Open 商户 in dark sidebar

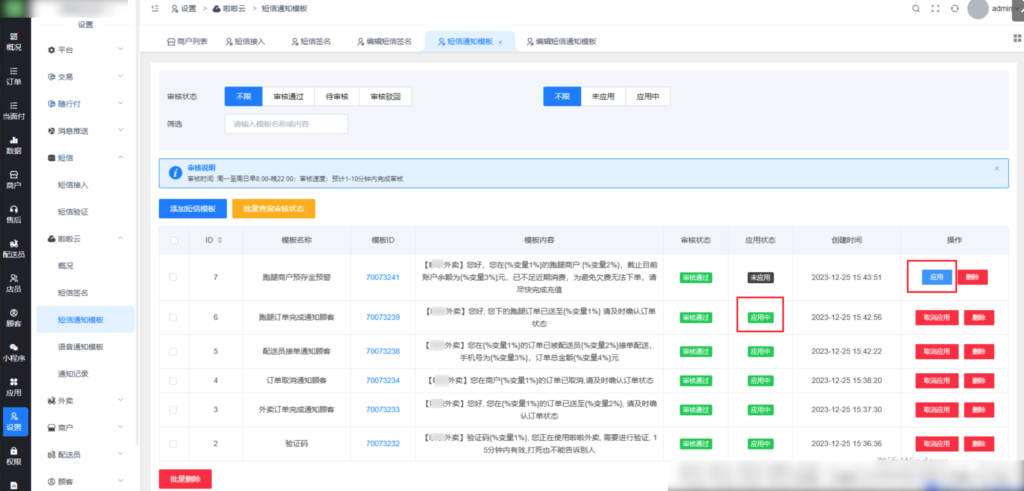point(14,180)
